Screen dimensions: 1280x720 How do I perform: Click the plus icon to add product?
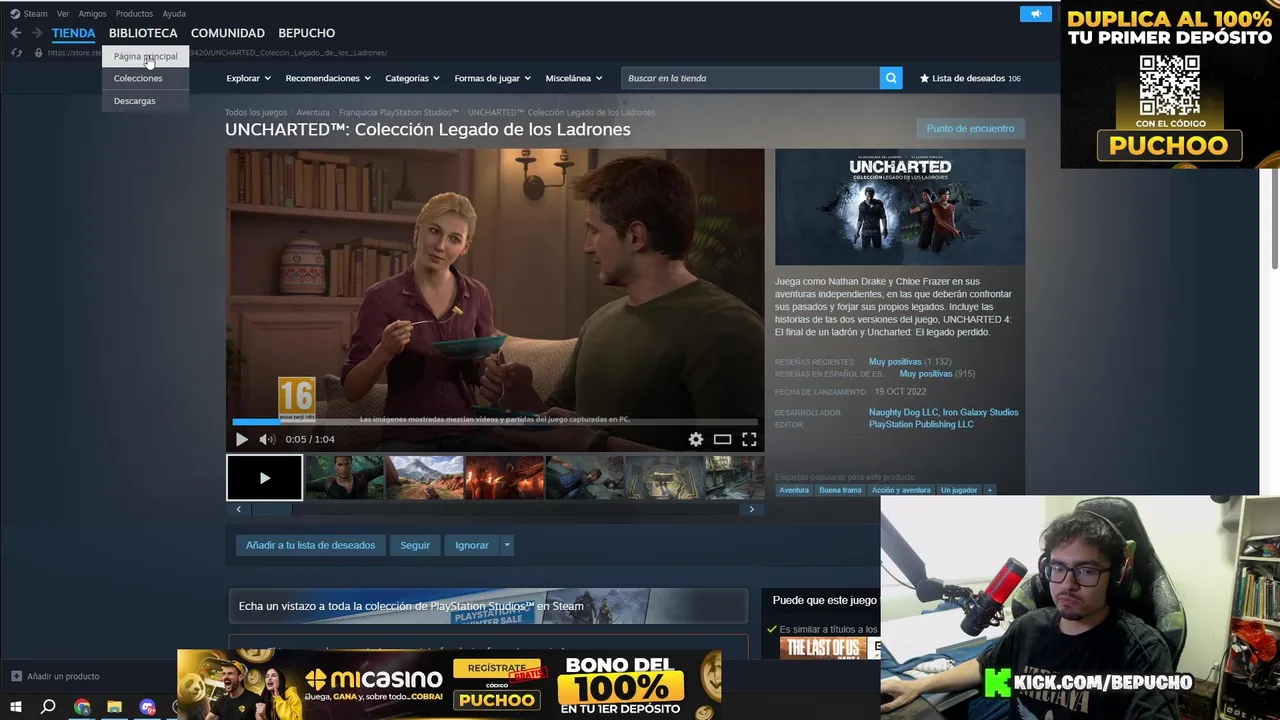pos(16,676)
